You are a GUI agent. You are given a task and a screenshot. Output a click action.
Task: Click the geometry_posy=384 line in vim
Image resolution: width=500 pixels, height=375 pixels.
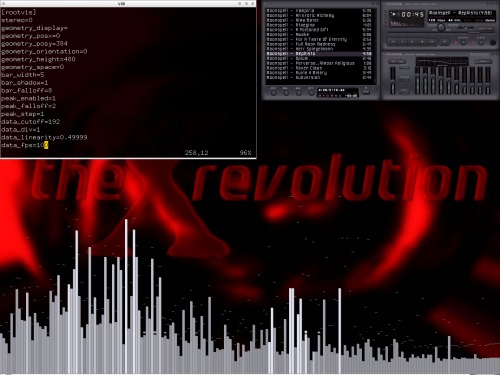click(34, 44)
